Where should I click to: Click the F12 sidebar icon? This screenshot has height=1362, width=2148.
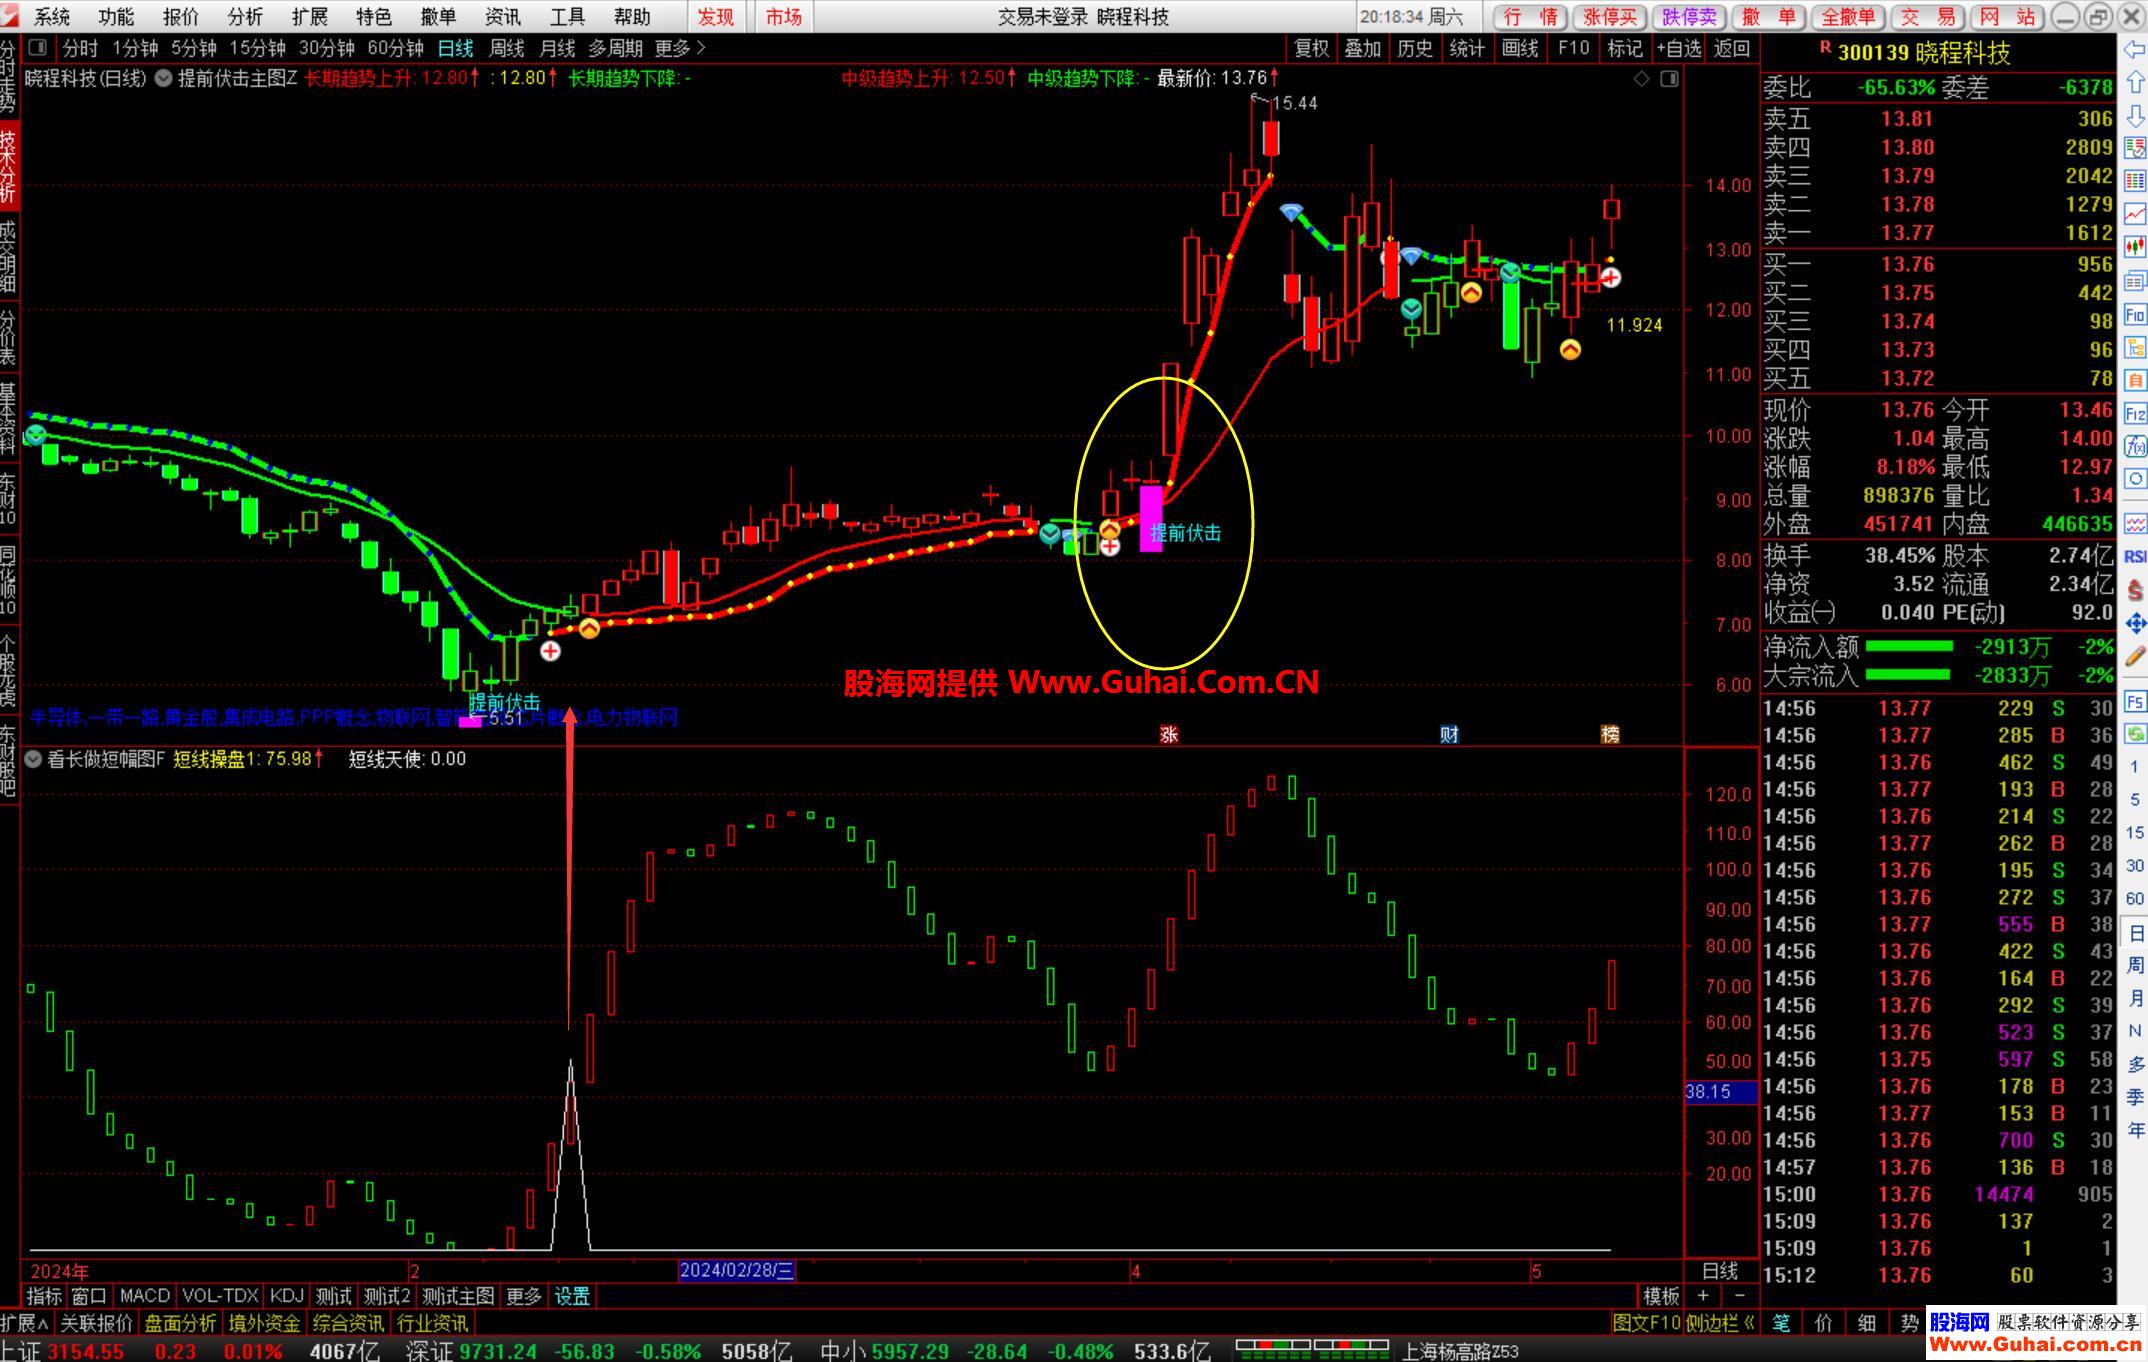point(2135,414)
